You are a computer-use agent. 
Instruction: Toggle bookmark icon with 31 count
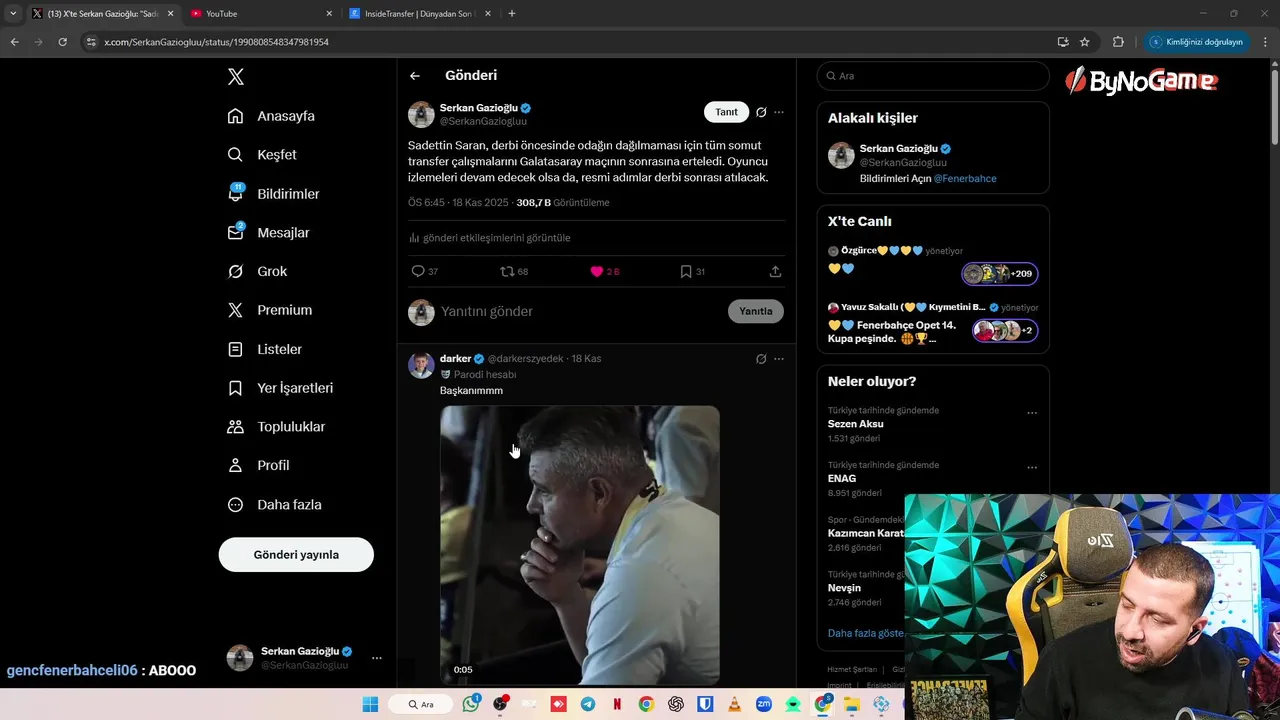coord(692,271)
